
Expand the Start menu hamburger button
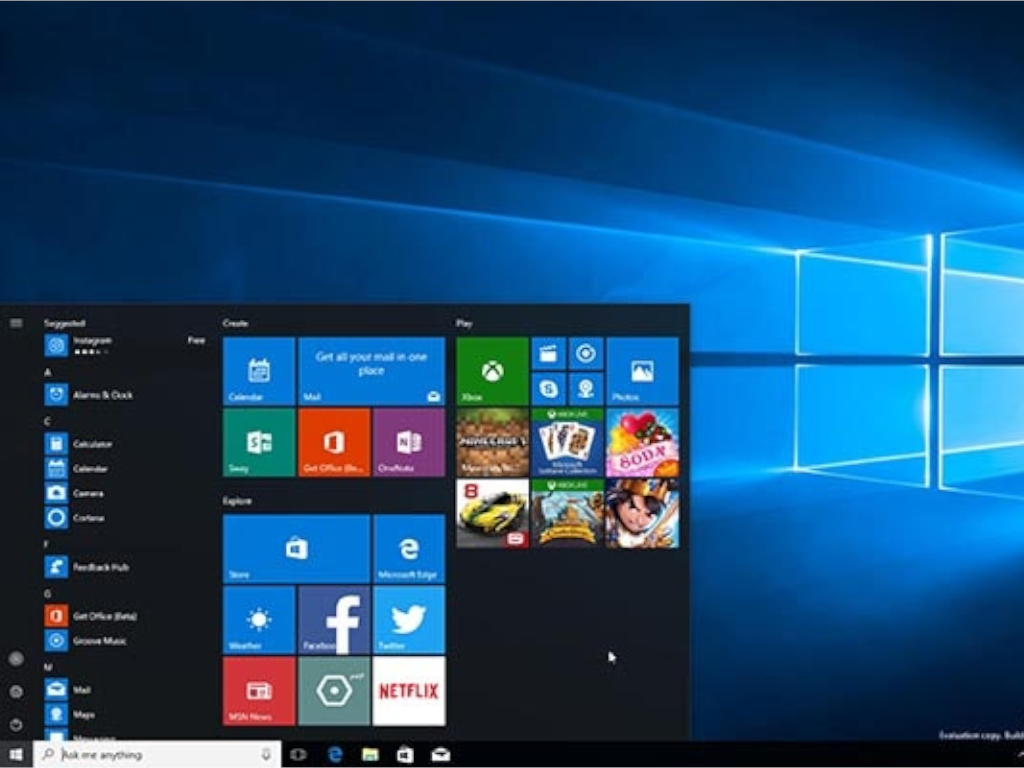click(x=15, y=322)
